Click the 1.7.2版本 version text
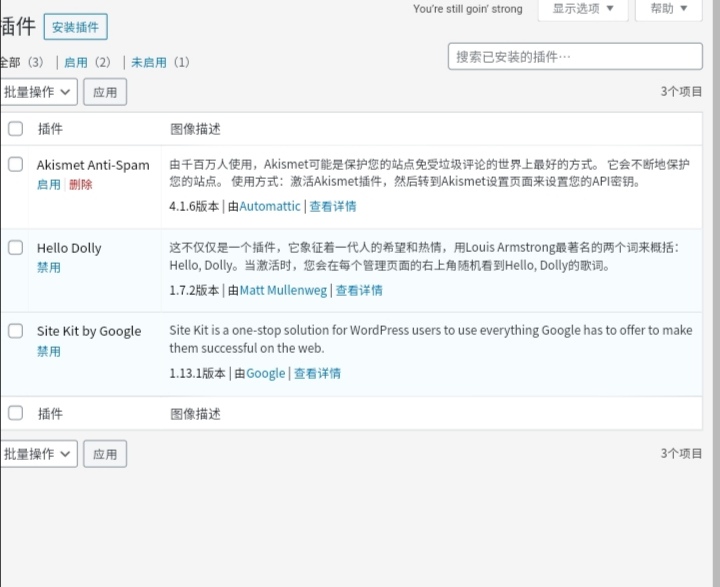 [194, 290]
